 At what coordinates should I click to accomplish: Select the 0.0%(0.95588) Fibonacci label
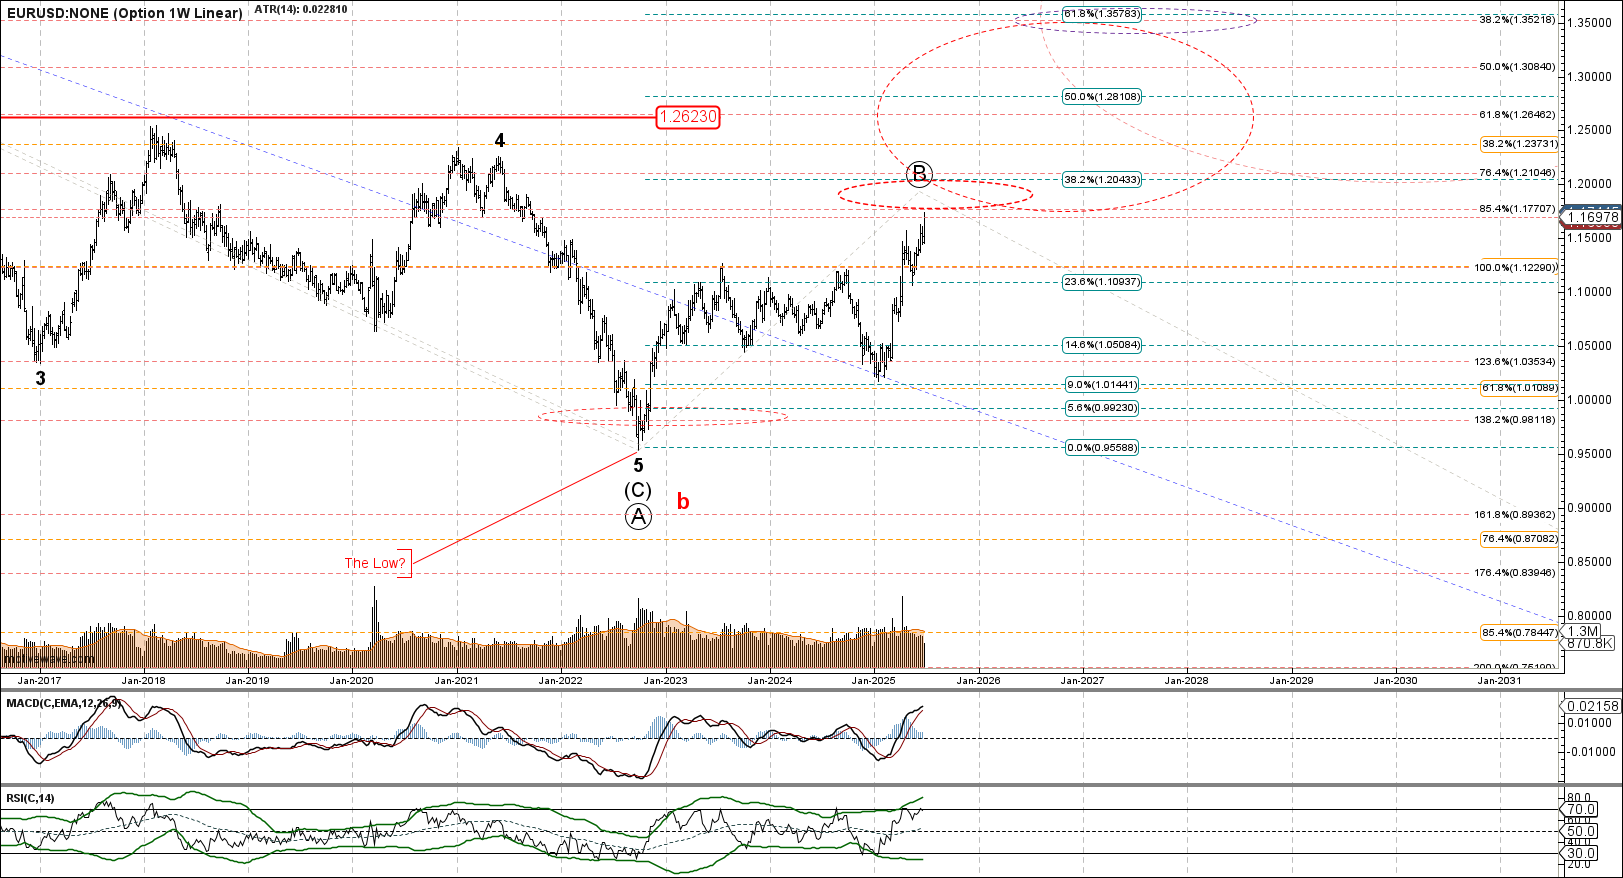pyautogui.click(x=1101, y=448)
